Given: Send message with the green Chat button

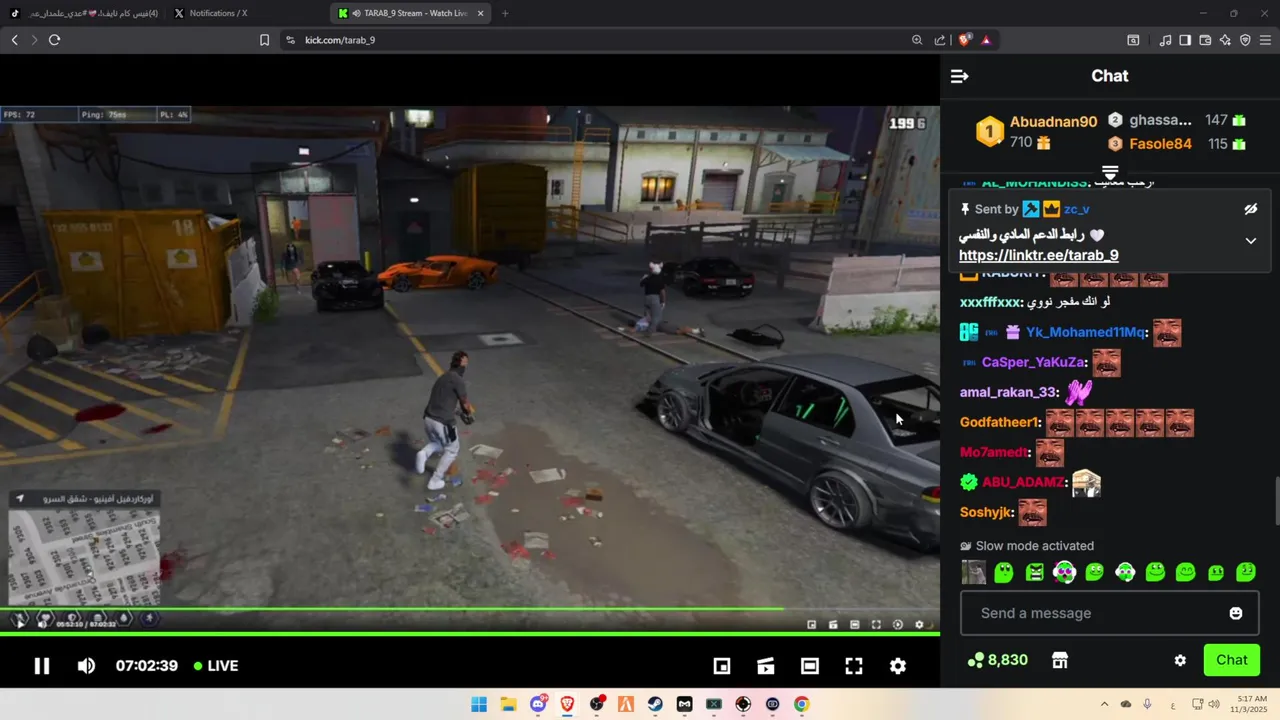Looking at the screenshot, I should (x=1231, y=660).
